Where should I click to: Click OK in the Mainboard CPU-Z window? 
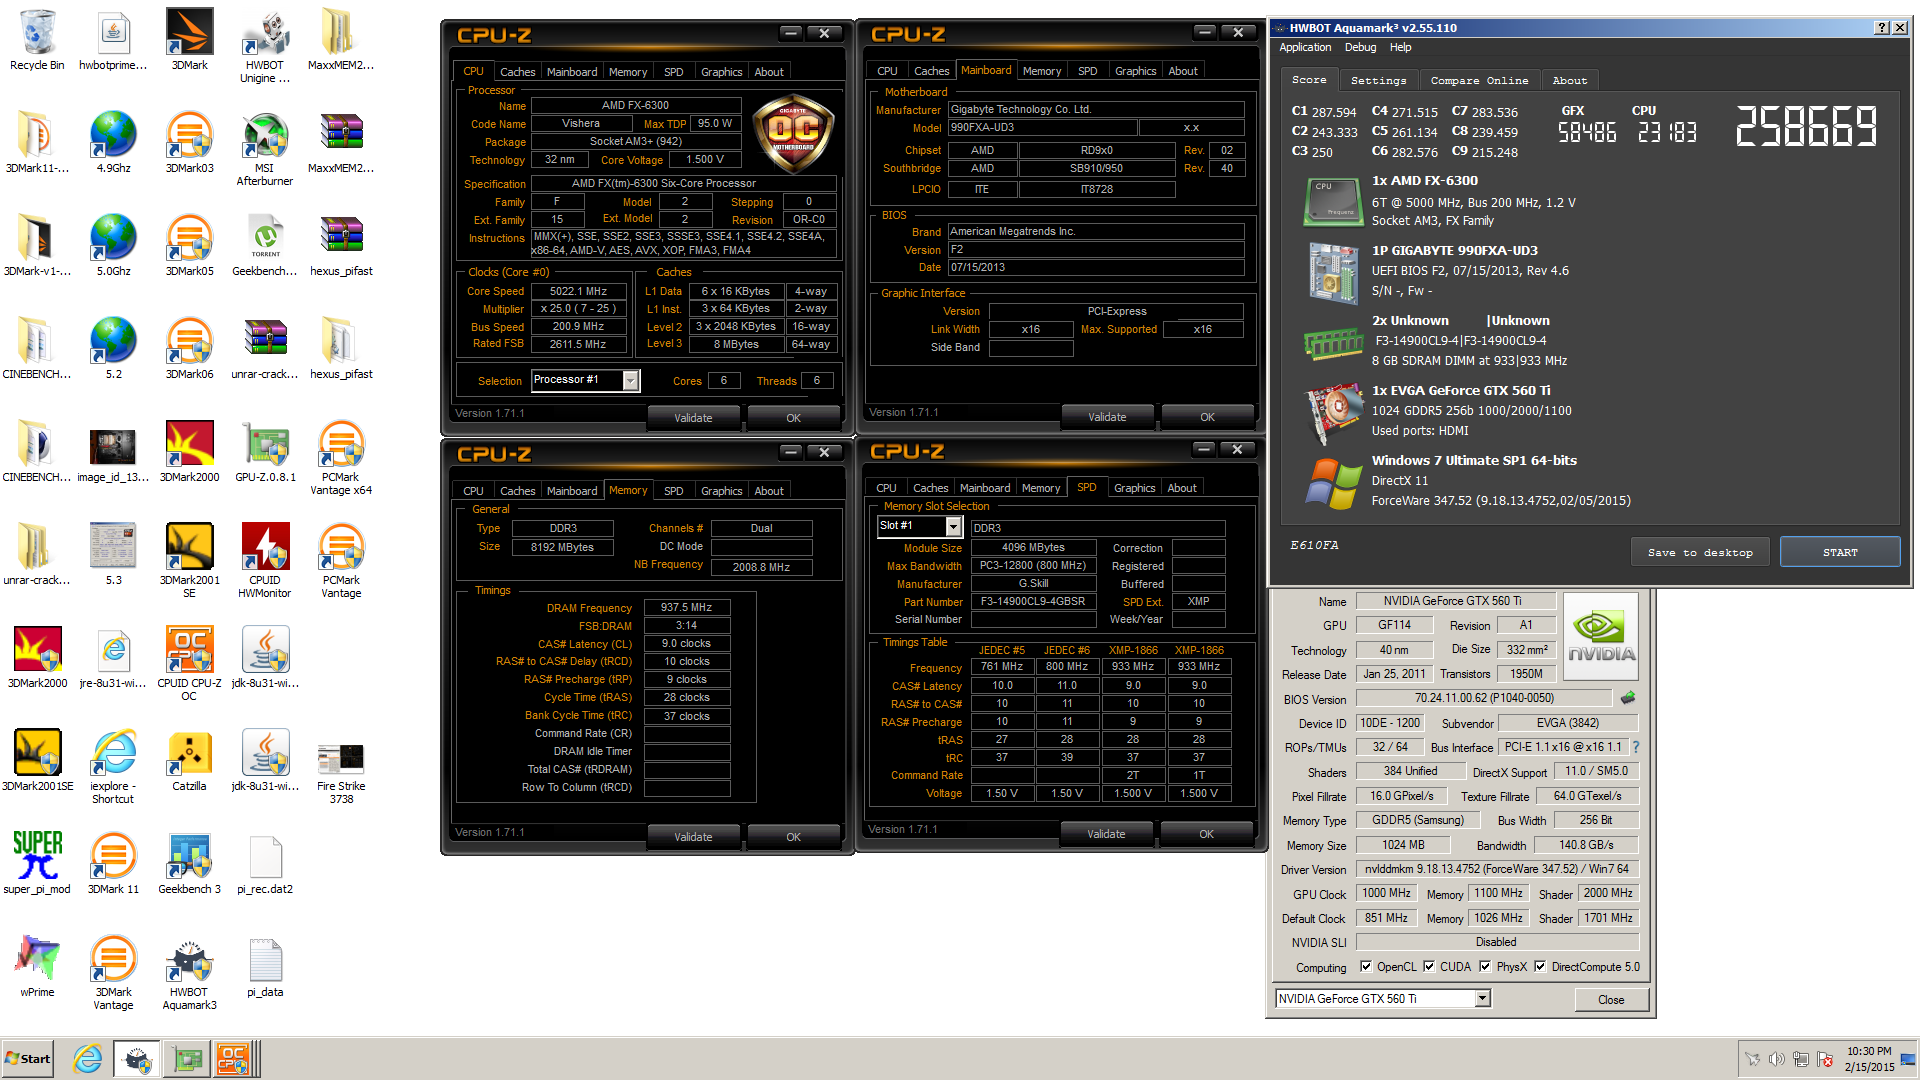pos(1207,417)
